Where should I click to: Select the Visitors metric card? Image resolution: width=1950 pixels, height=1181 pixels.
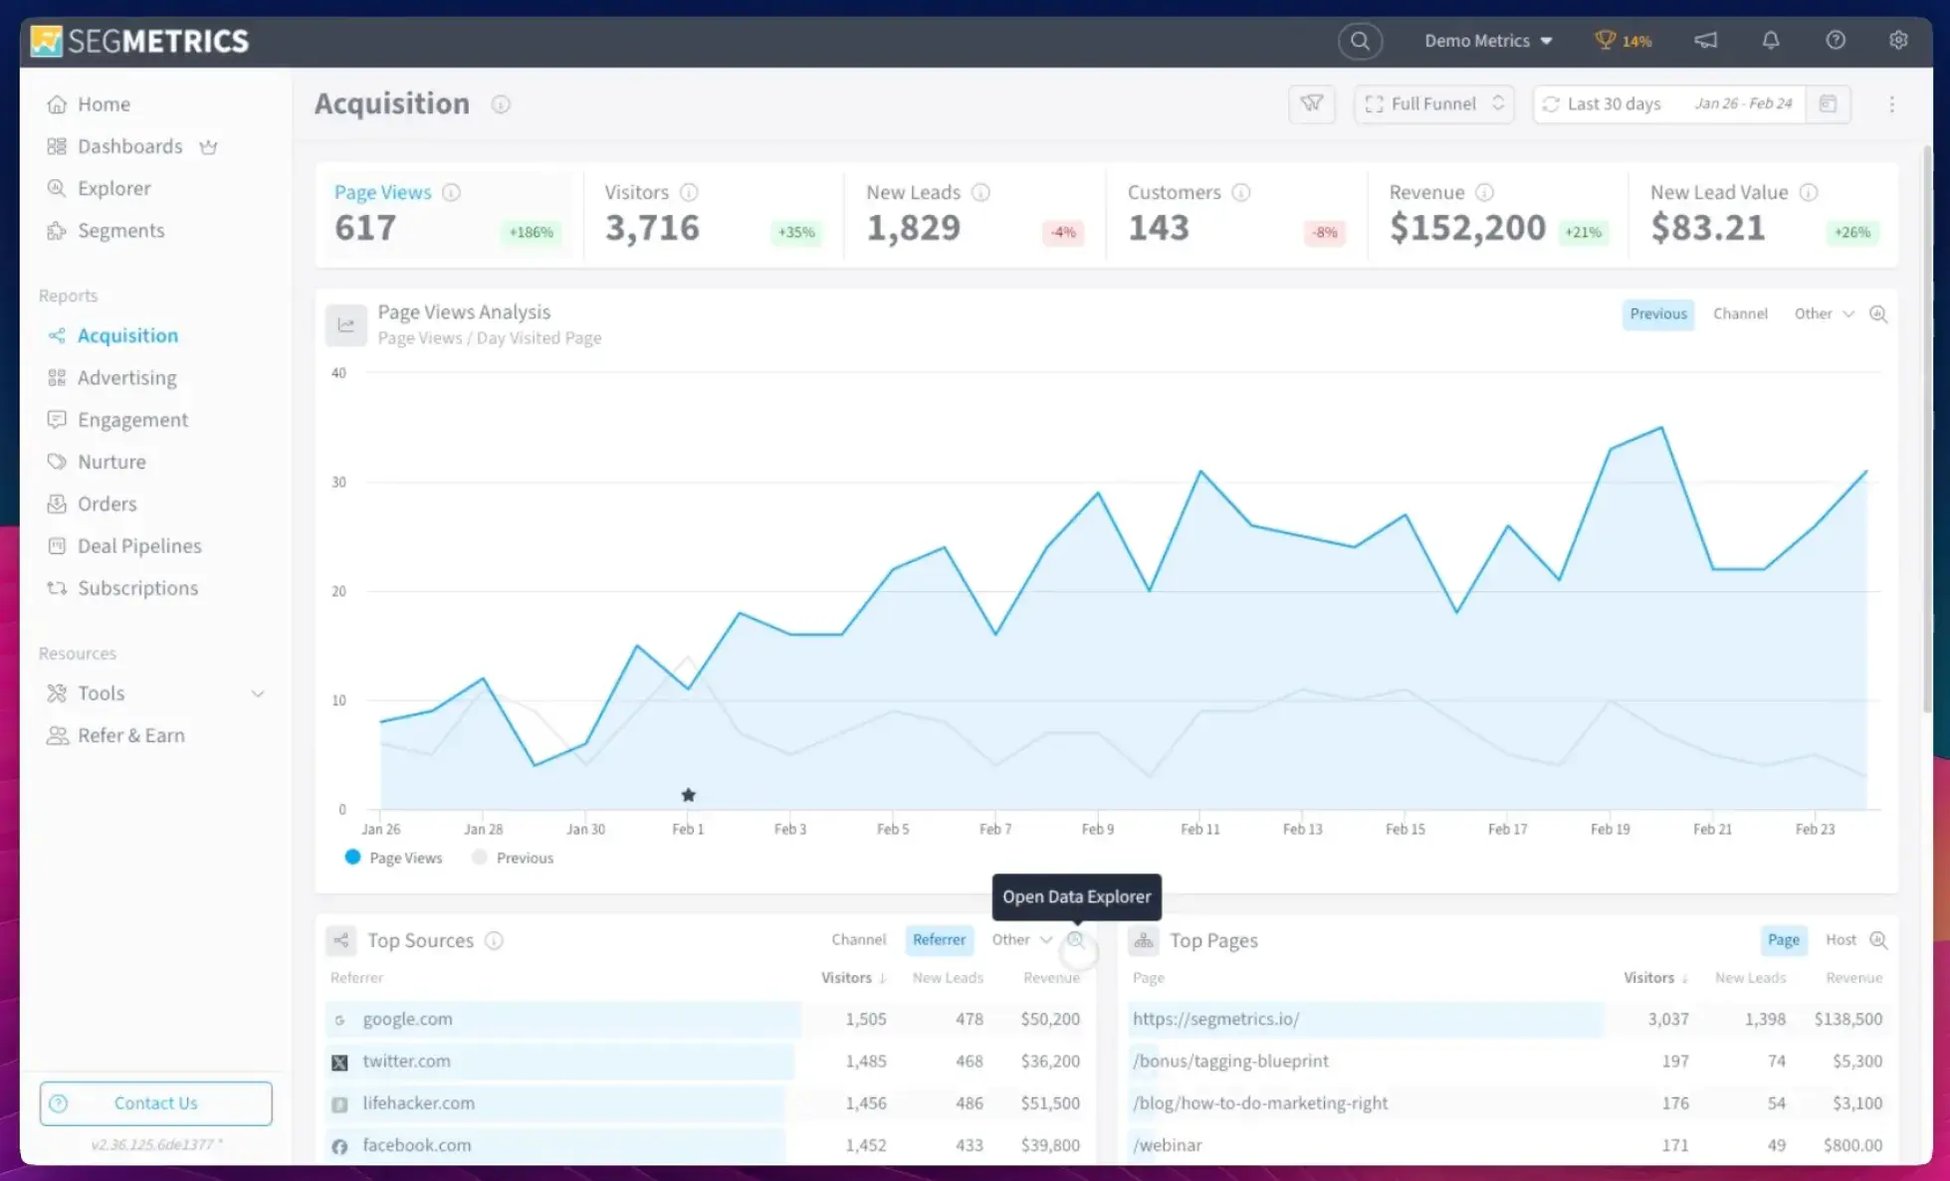(714, 214)
